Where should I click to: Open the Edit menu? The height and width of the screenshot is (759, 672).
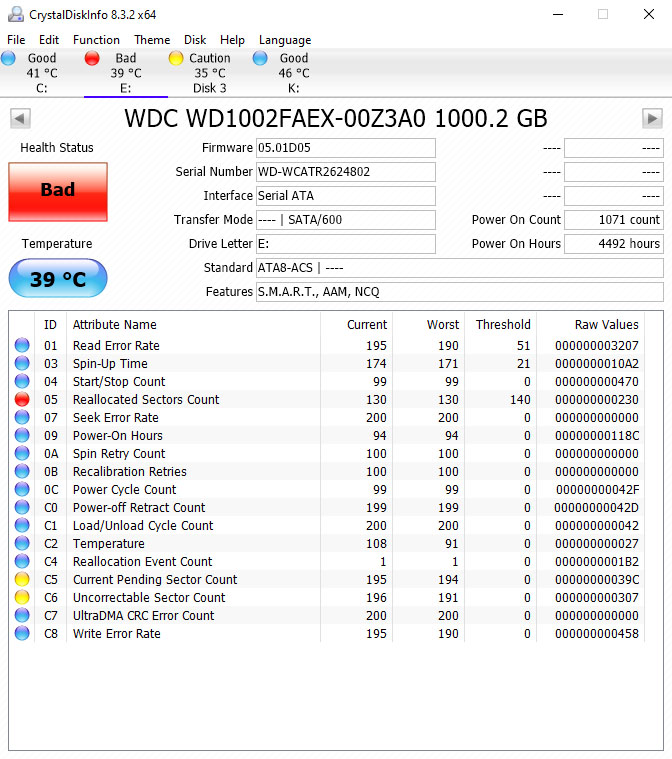point(49,40)
